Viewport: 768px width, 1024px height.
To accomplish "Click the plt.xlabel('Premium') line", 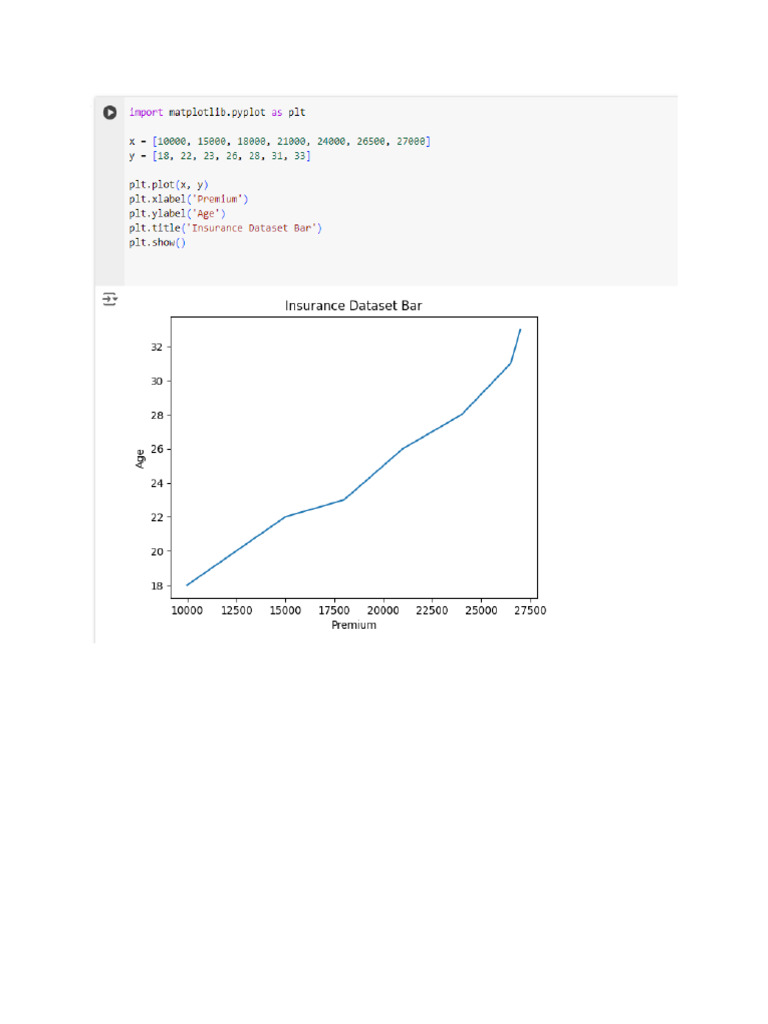I will tap(188, 199).
